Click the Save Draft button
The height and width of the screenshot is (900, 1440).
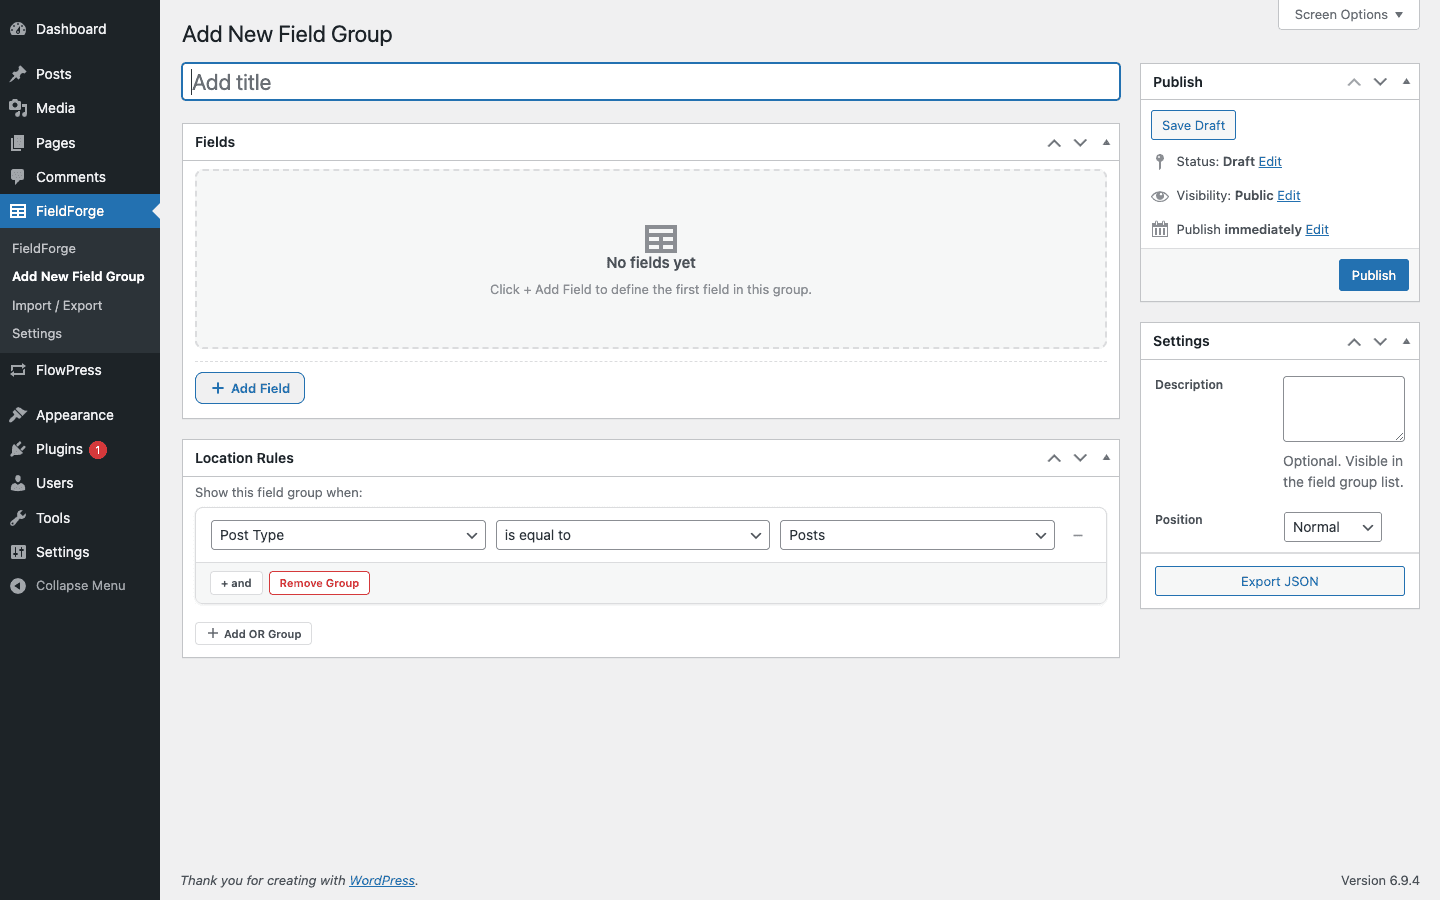(x=1193, y=125)
